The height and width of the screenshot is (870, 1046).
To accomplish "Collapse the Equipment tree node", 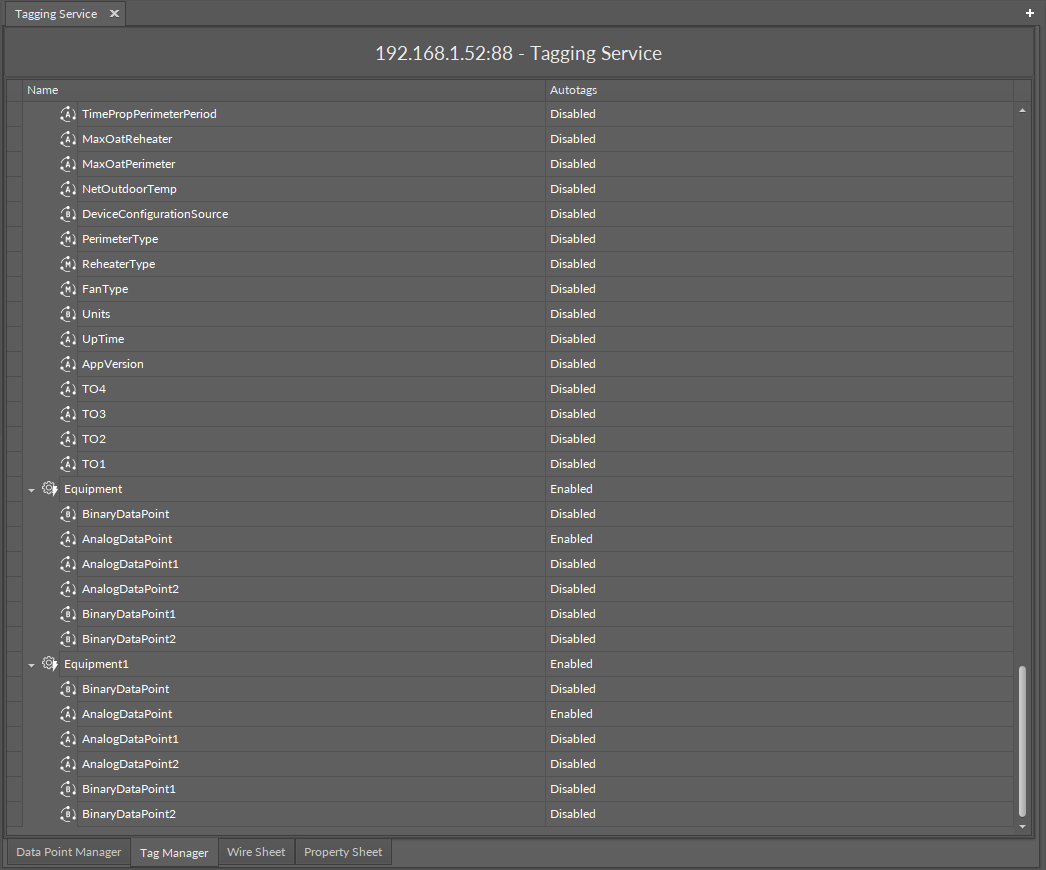I will tap(31, 488).
